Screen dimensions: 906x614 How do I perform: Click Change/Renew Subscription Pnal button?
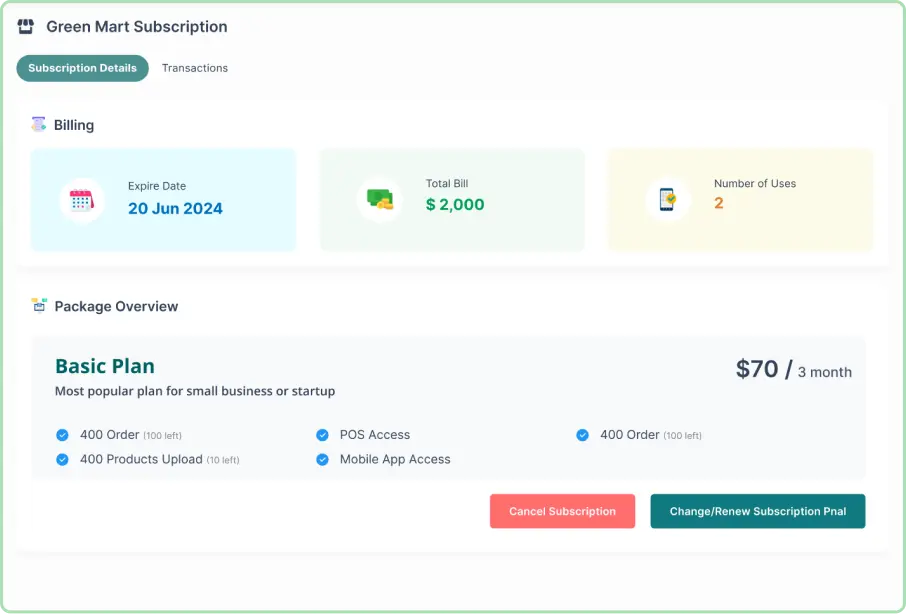pos(757,511)
